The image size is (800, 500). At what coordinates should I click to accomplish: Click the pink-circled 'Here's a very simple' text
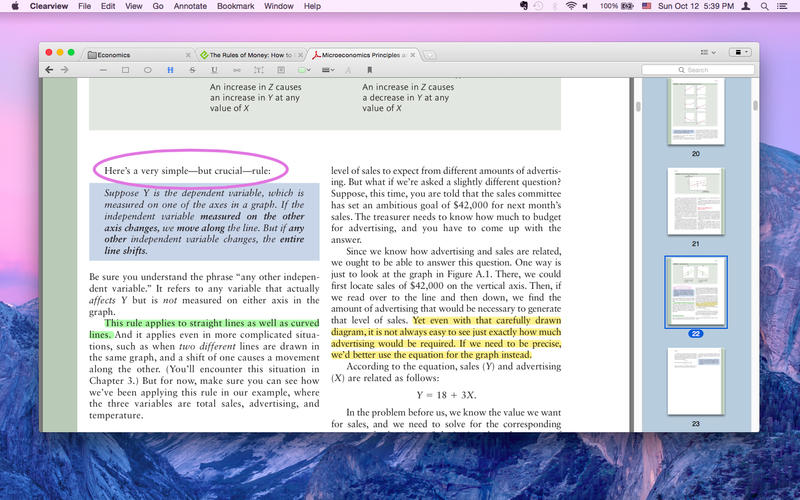(187, 170)
